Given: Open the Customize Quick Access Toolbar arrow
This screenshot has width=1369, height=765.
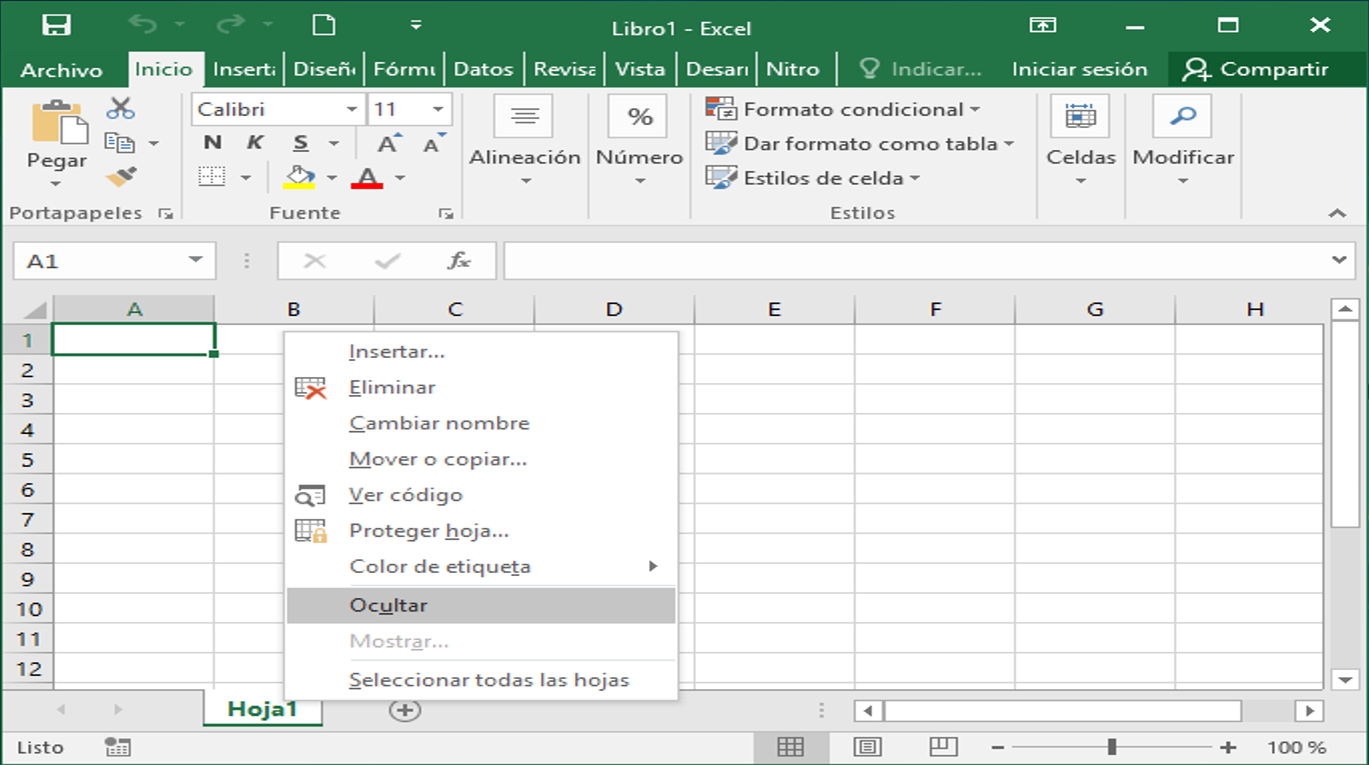Looking at the screenshot, I should pyautogui.click(x=416, y=26).
